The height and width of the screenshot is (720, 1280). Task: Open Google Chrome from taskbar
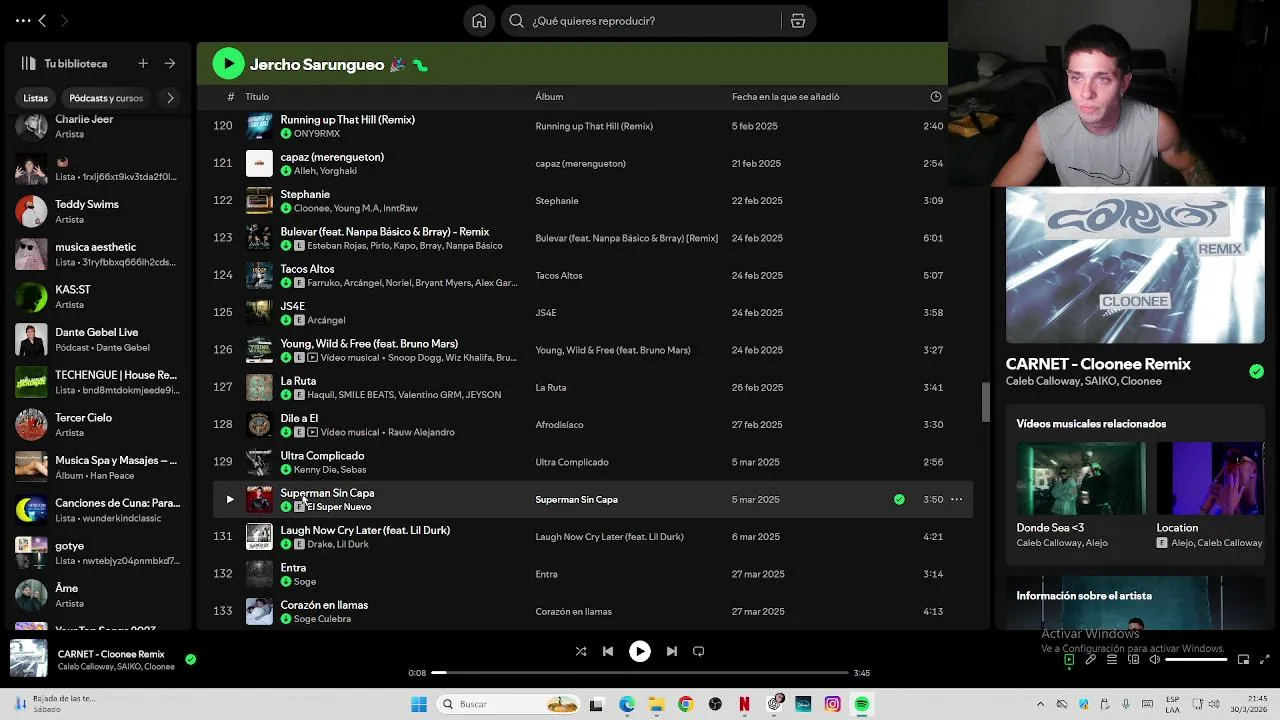pos(685,704)
